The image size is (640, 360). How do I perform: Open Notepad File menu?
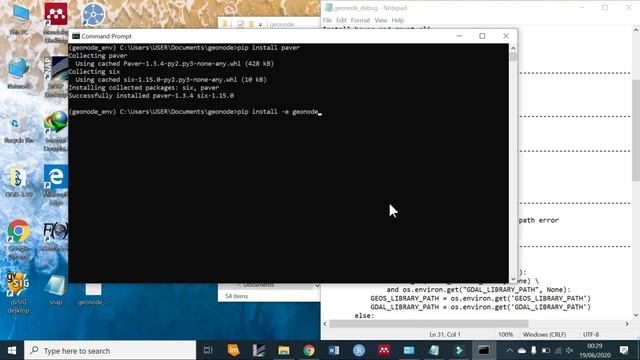[327, 20]
